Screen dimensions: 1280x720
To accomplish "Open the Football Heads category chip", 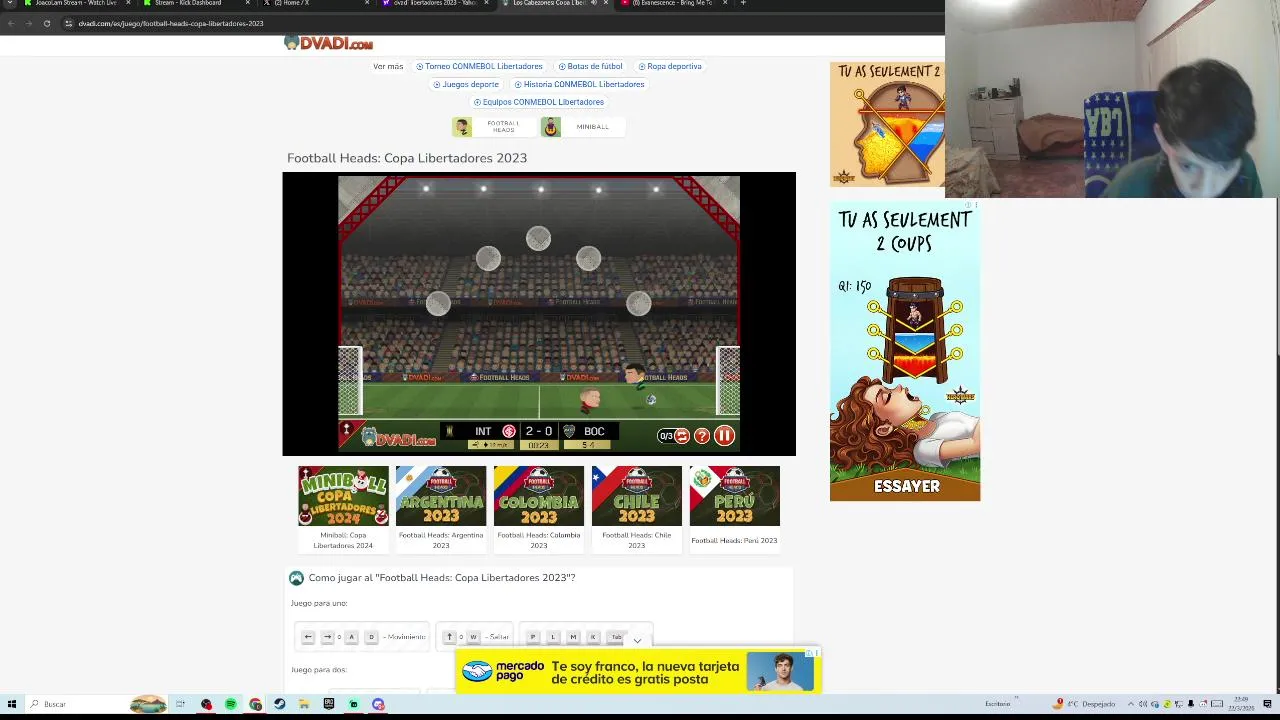I will (x=494, y=127).
